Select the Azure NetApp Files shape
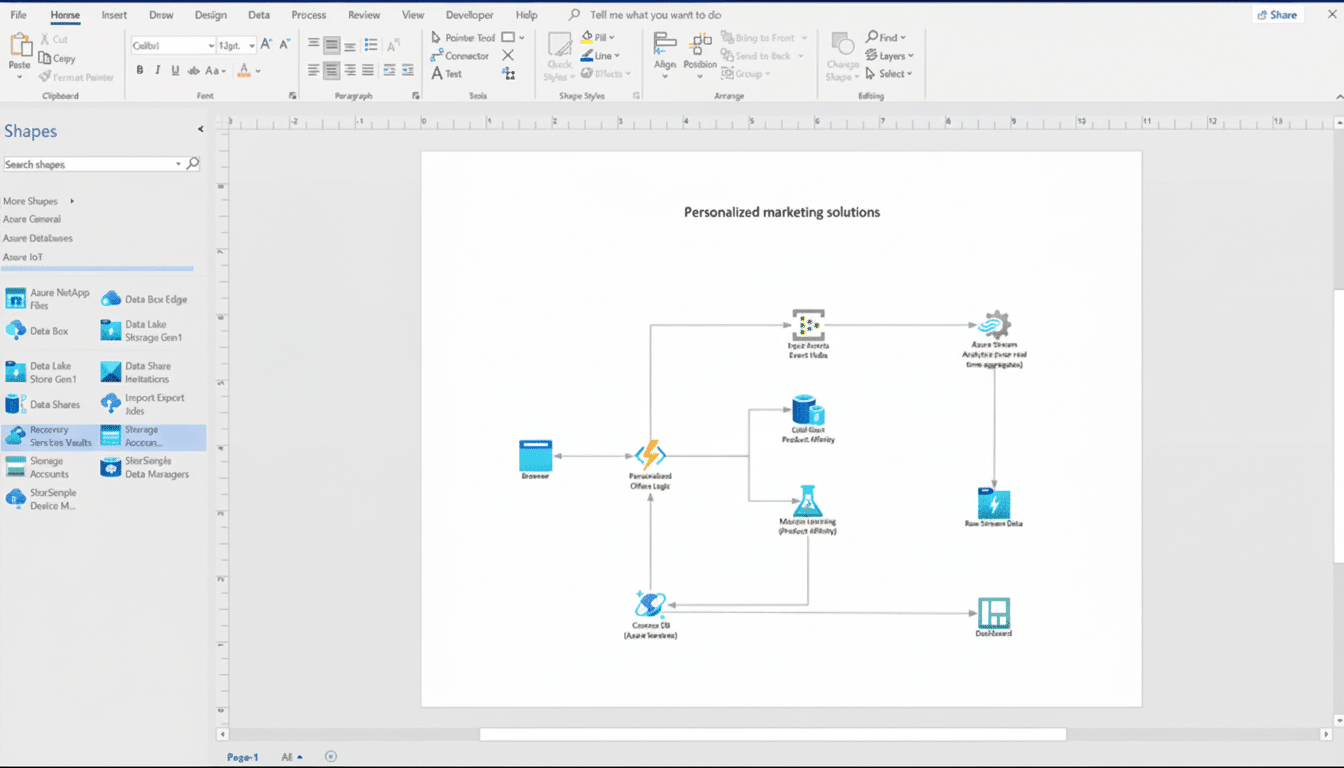1344x768 pixels. click(x=45, y=298)
